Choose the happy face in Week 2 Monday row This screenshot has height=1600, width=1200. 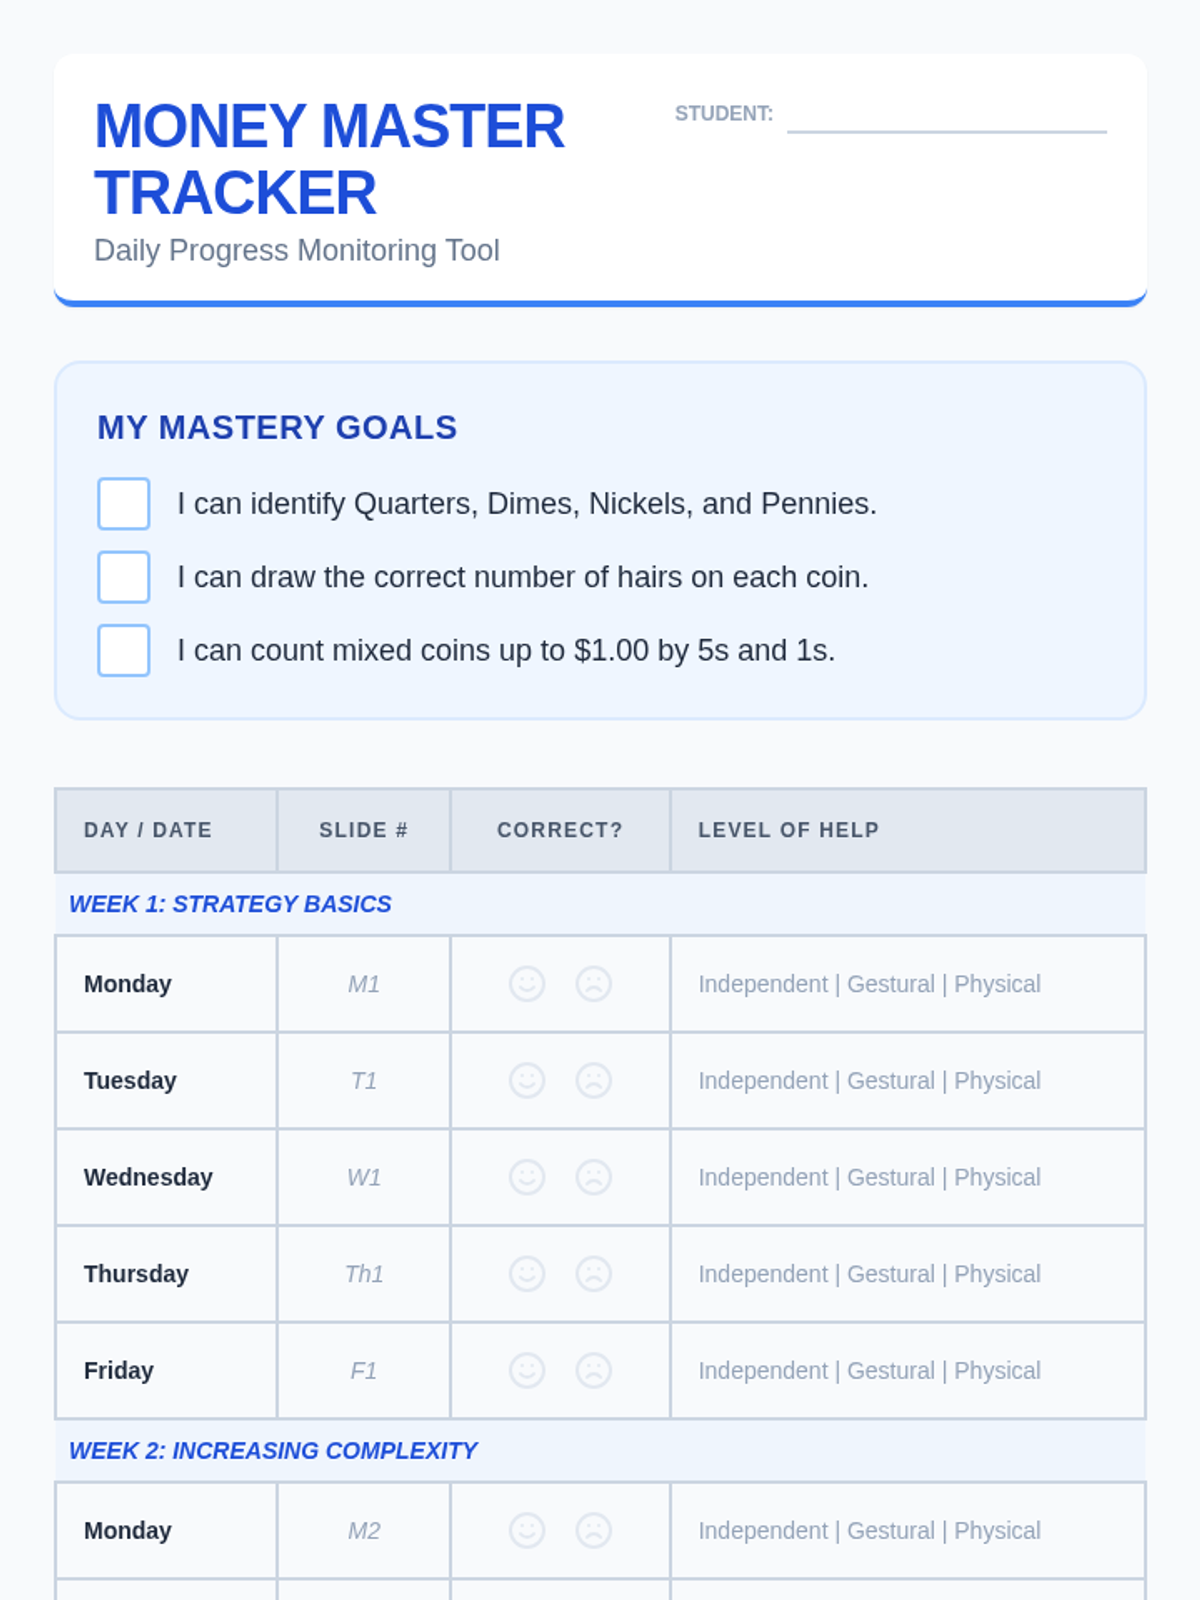click(527, 1531)
